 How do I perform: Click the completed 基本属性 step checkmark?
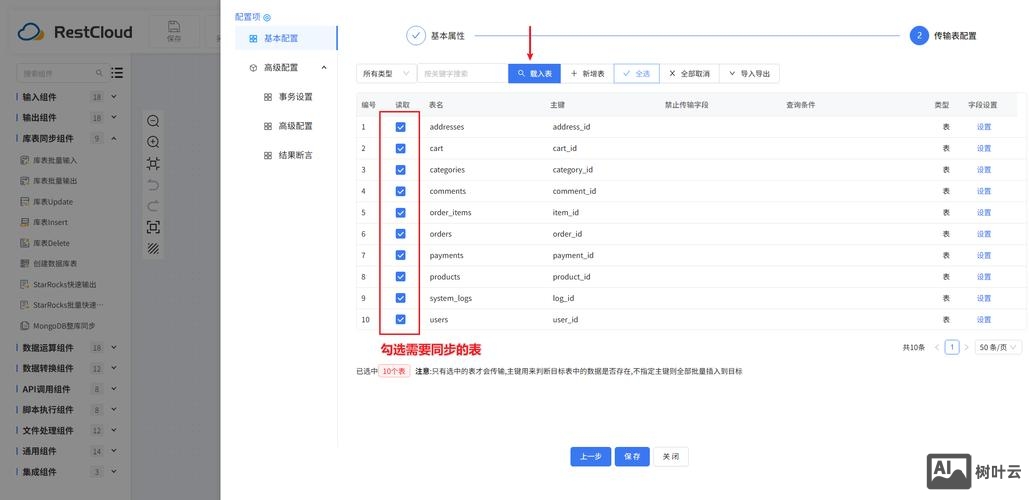coord(416,35)
